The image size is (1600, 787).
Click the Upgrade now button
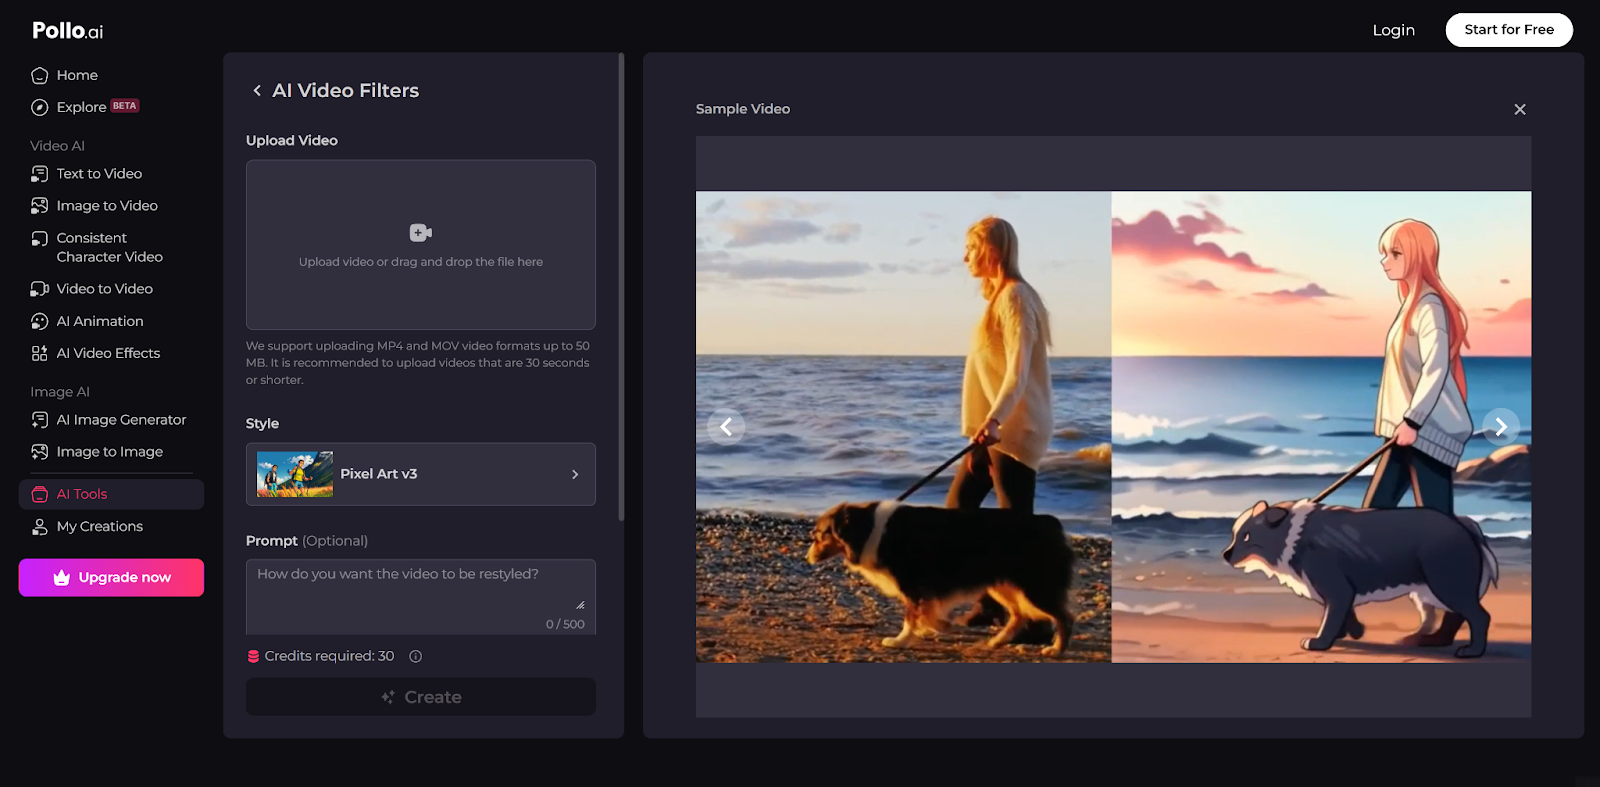(x=111, y=578)
